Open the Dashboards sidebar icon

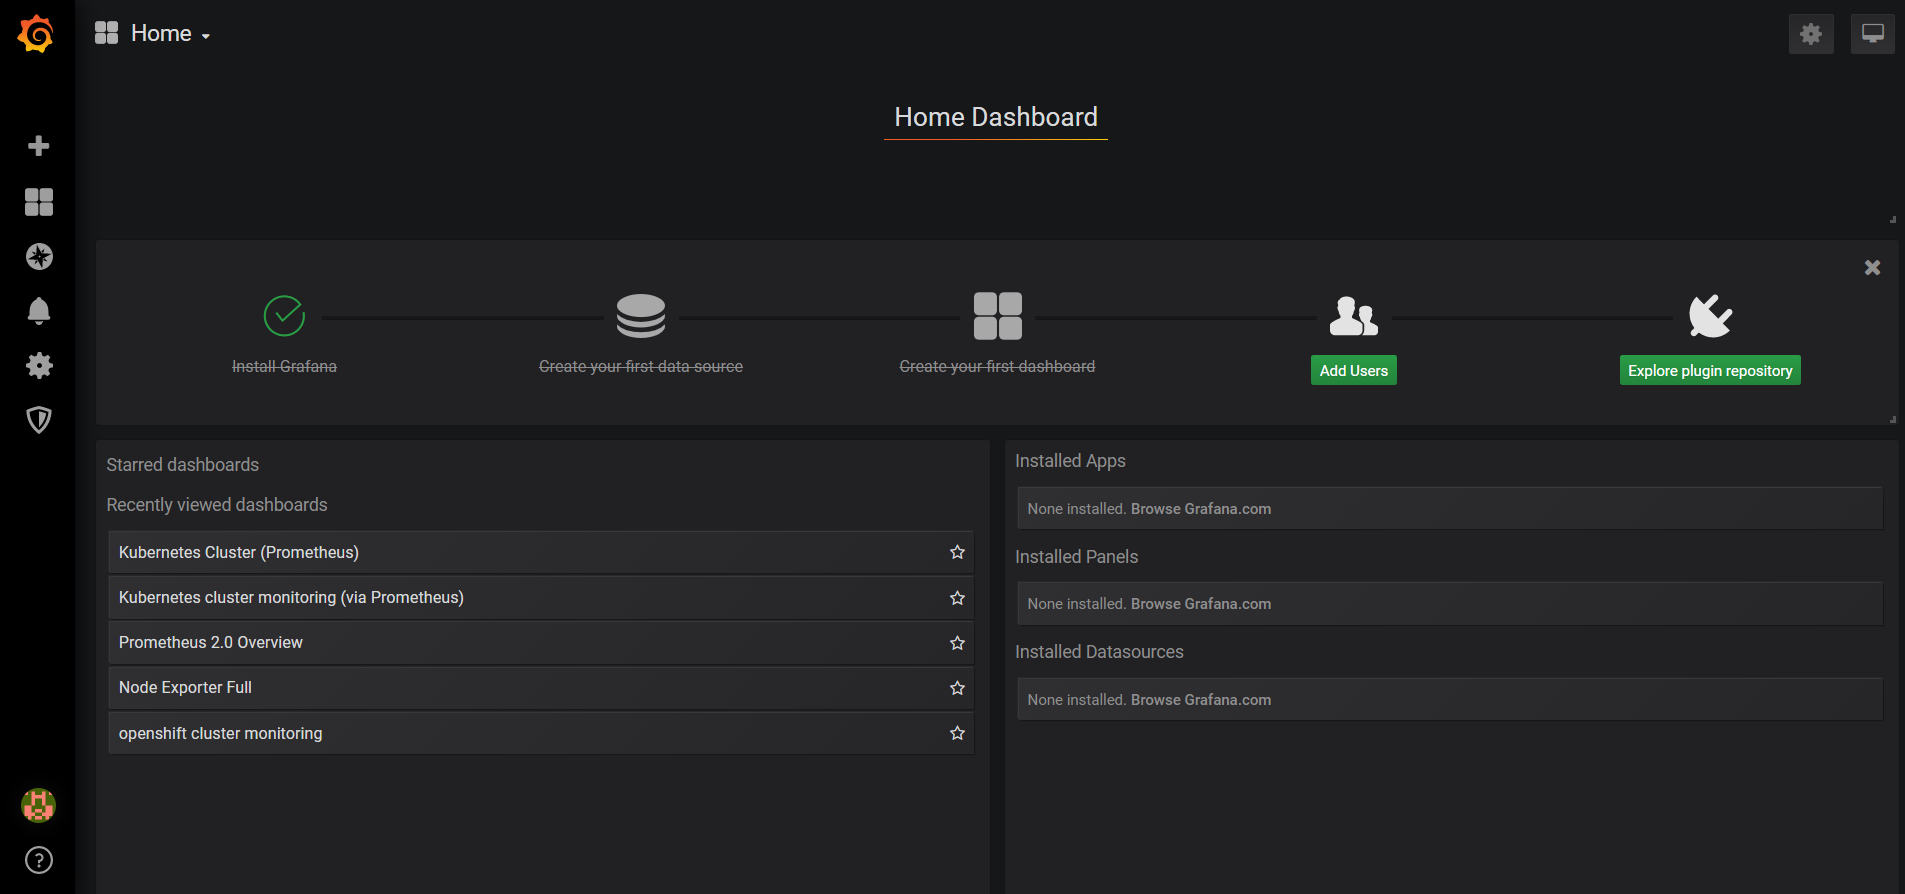pyautogui.click(x=39, y=202)
